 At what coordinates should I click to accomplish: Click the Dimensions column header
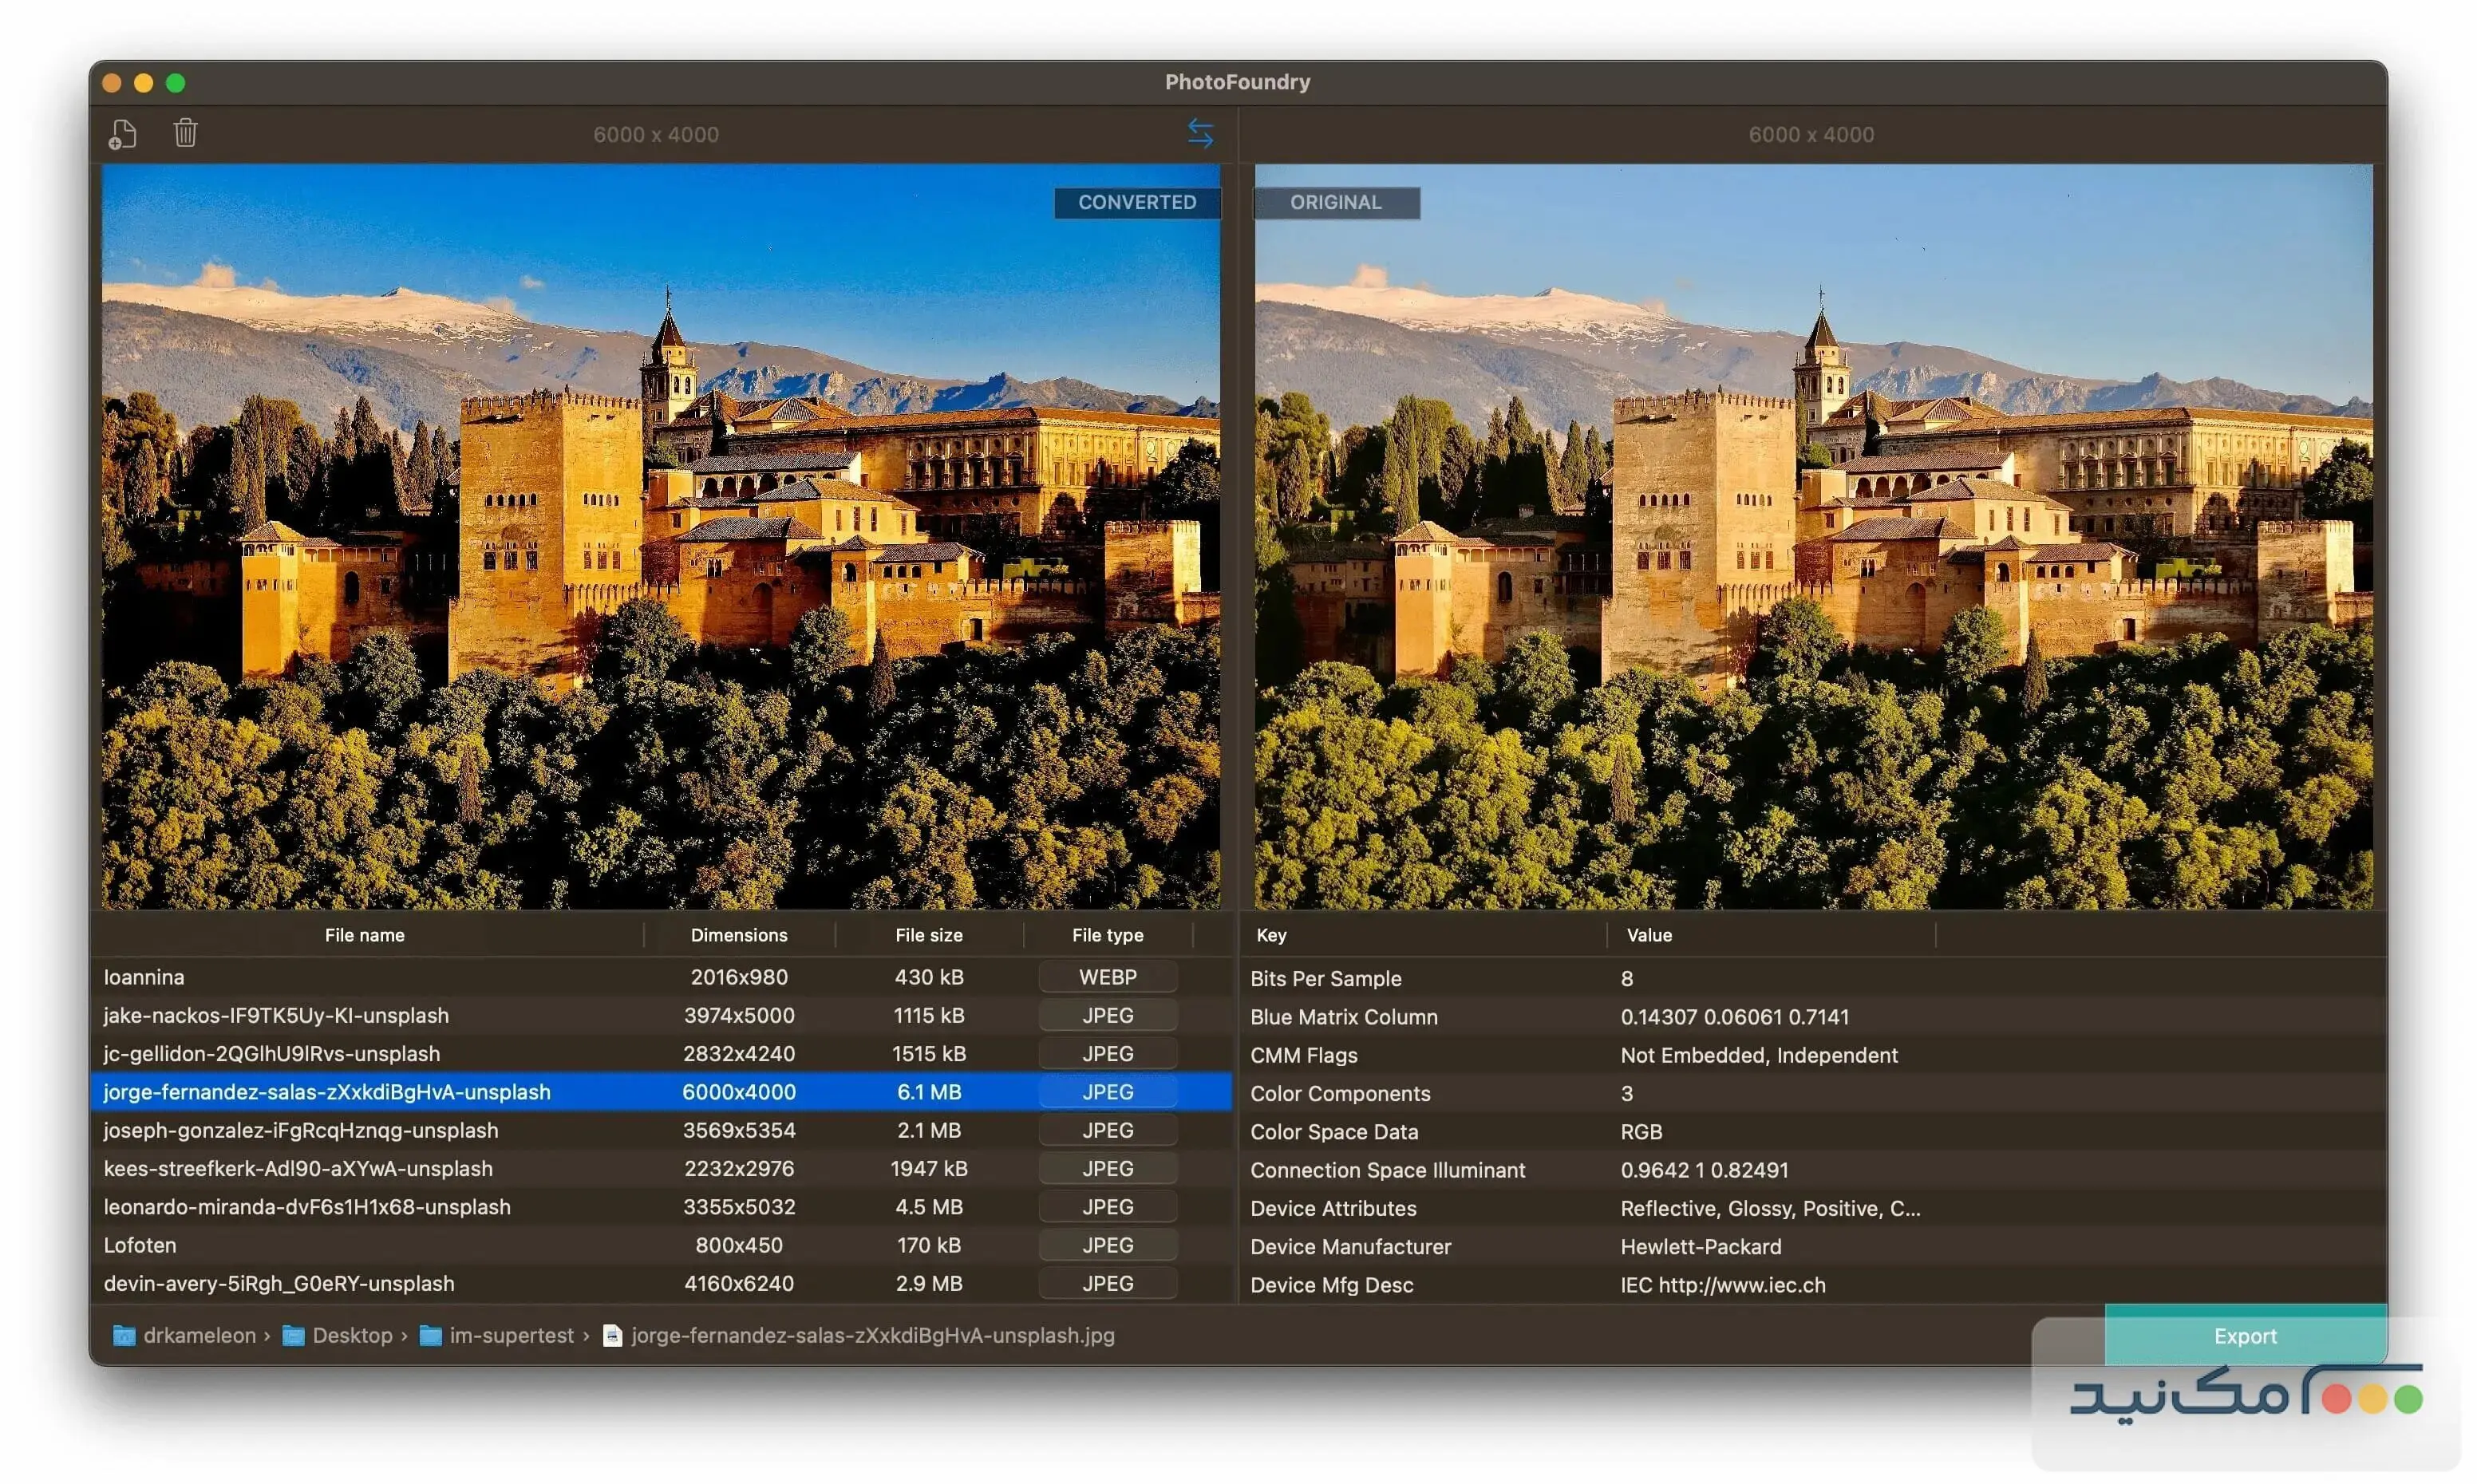[738, 935]
